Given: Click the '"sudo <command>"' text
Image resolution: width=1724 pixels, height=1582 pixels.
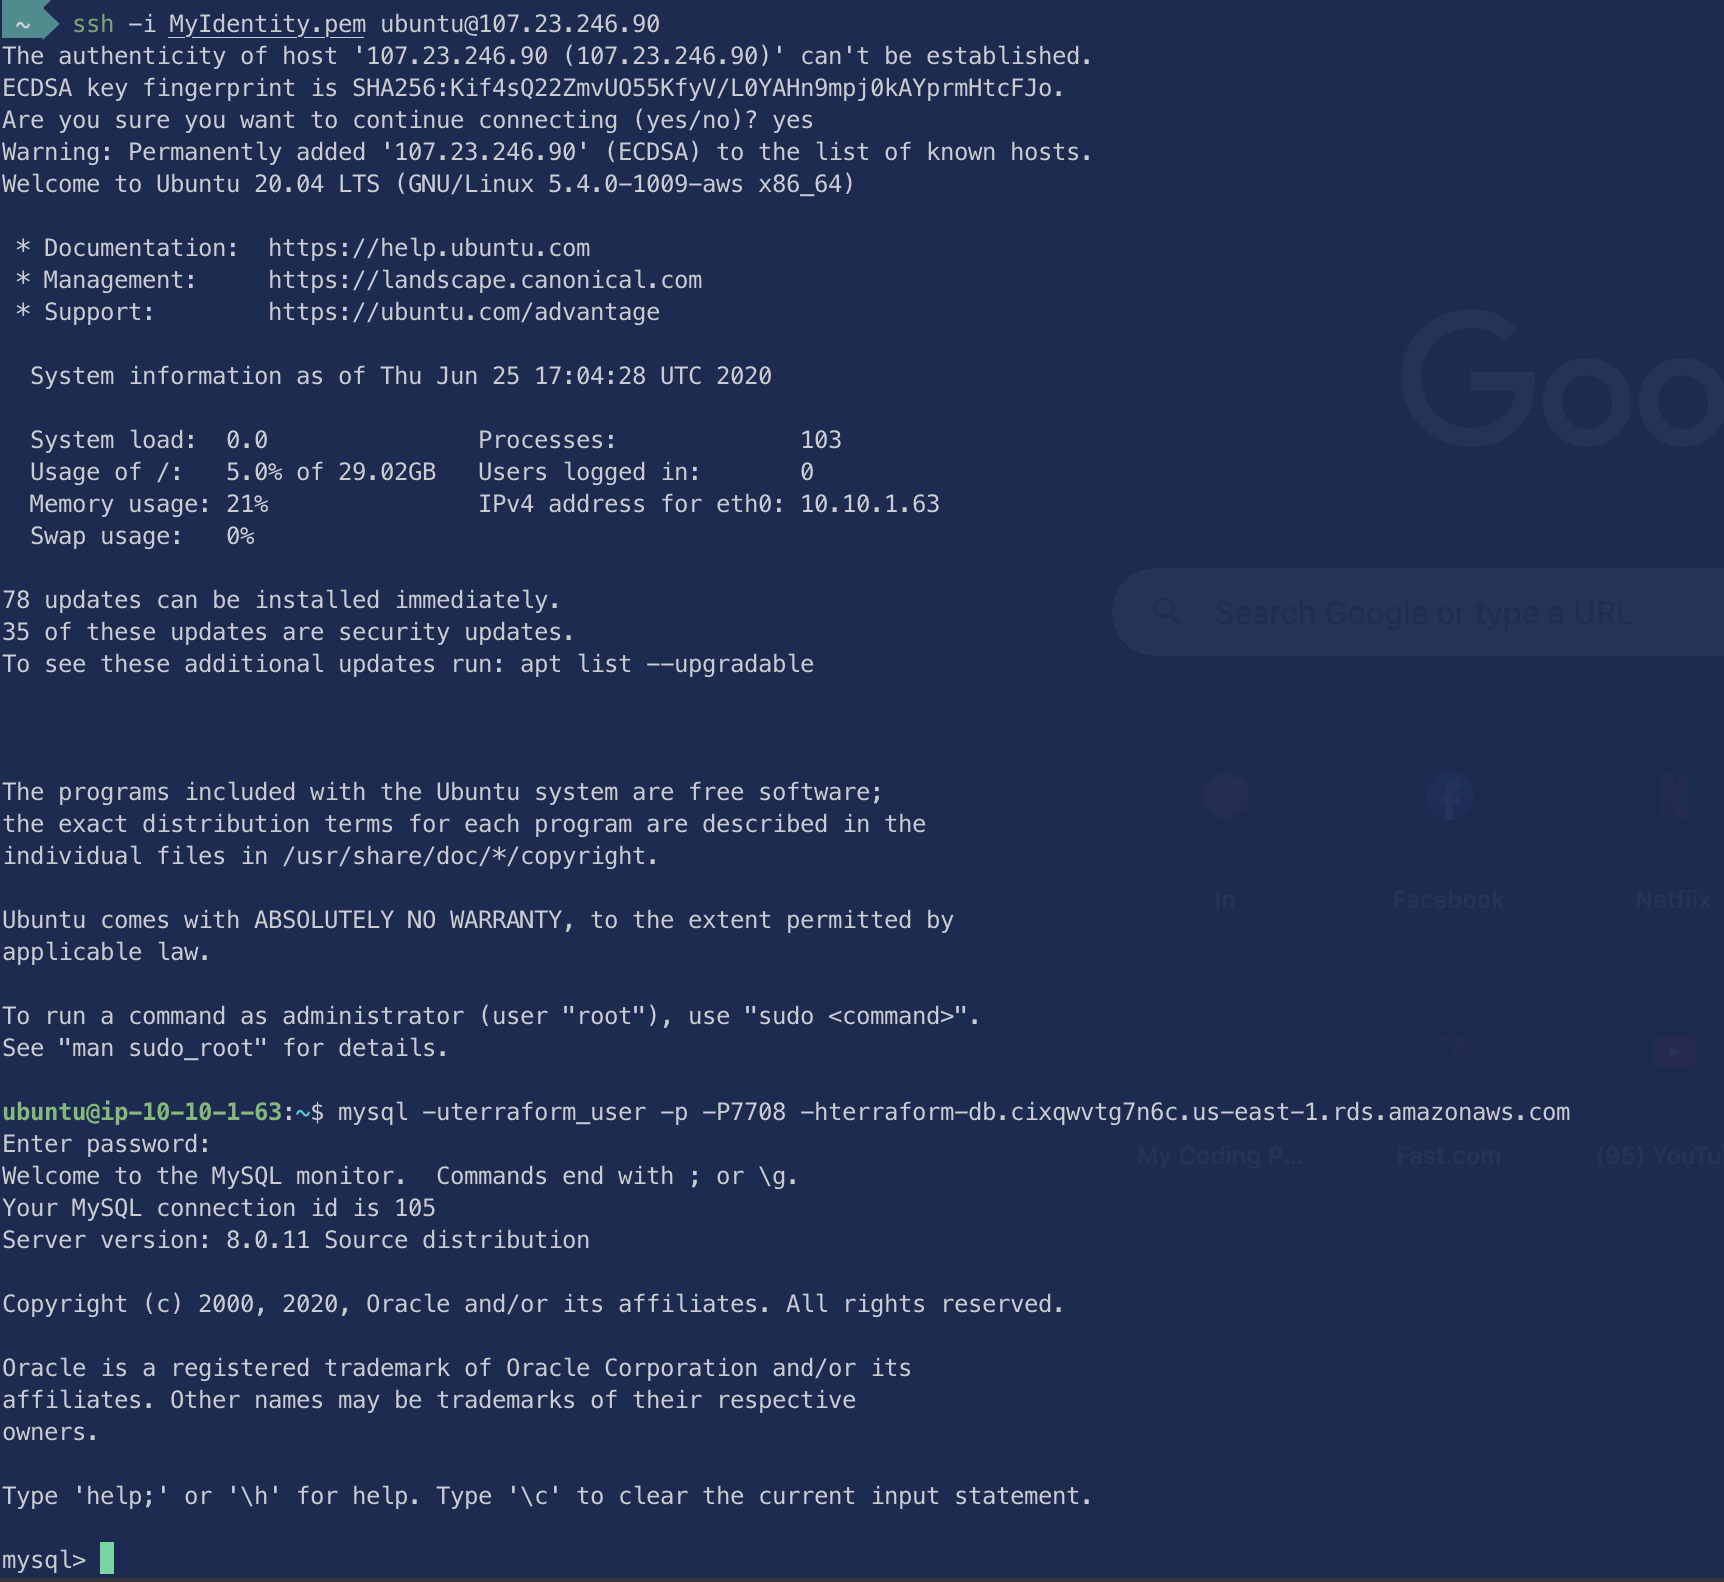Looking at the screenshot, I should click(x=856, y=1016).
